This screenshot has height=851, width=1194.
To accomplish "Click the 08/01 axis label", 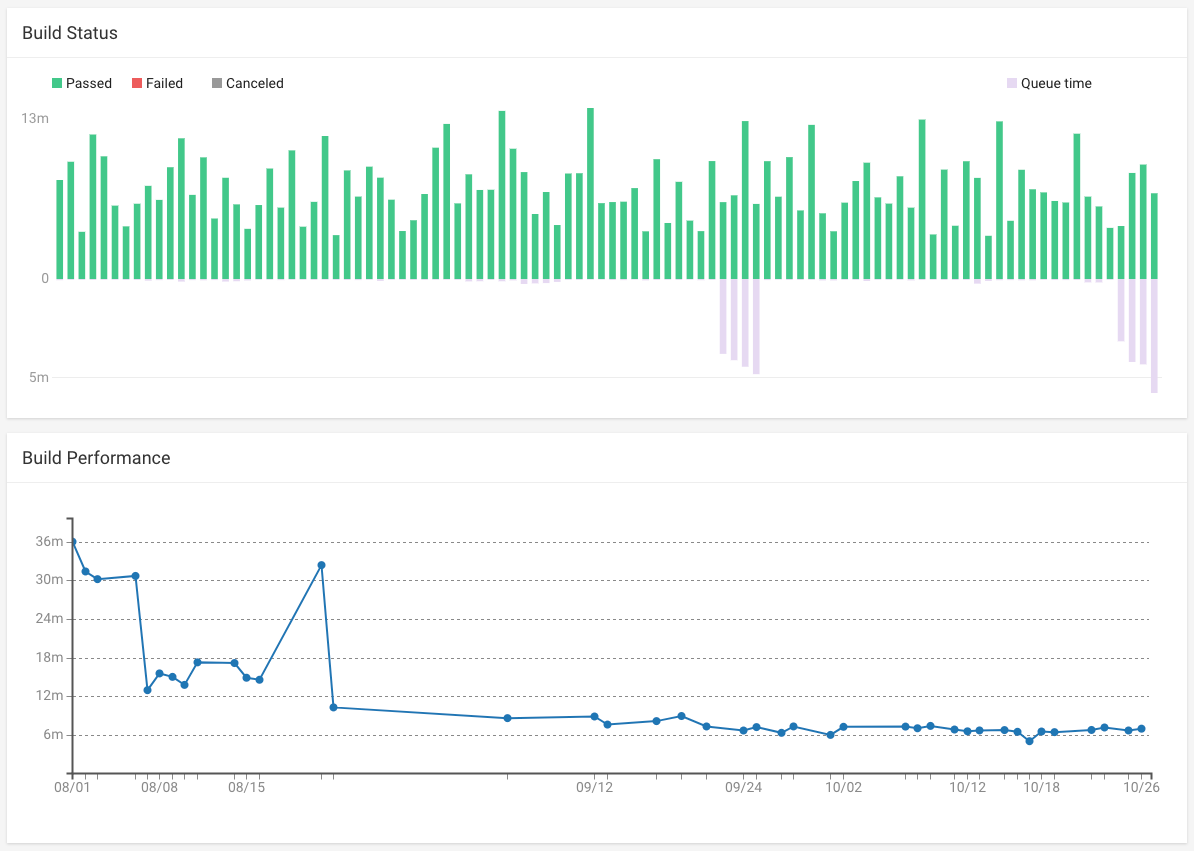I will tap(70, 787).
